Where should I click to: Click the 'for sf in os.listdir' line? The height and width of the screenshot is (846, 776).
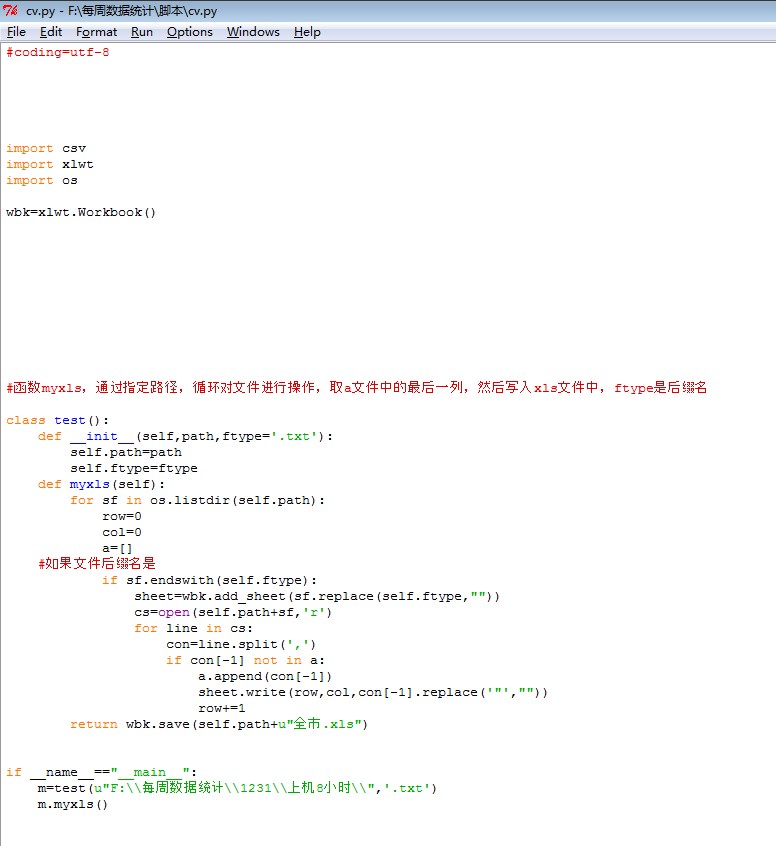[198, 500]
